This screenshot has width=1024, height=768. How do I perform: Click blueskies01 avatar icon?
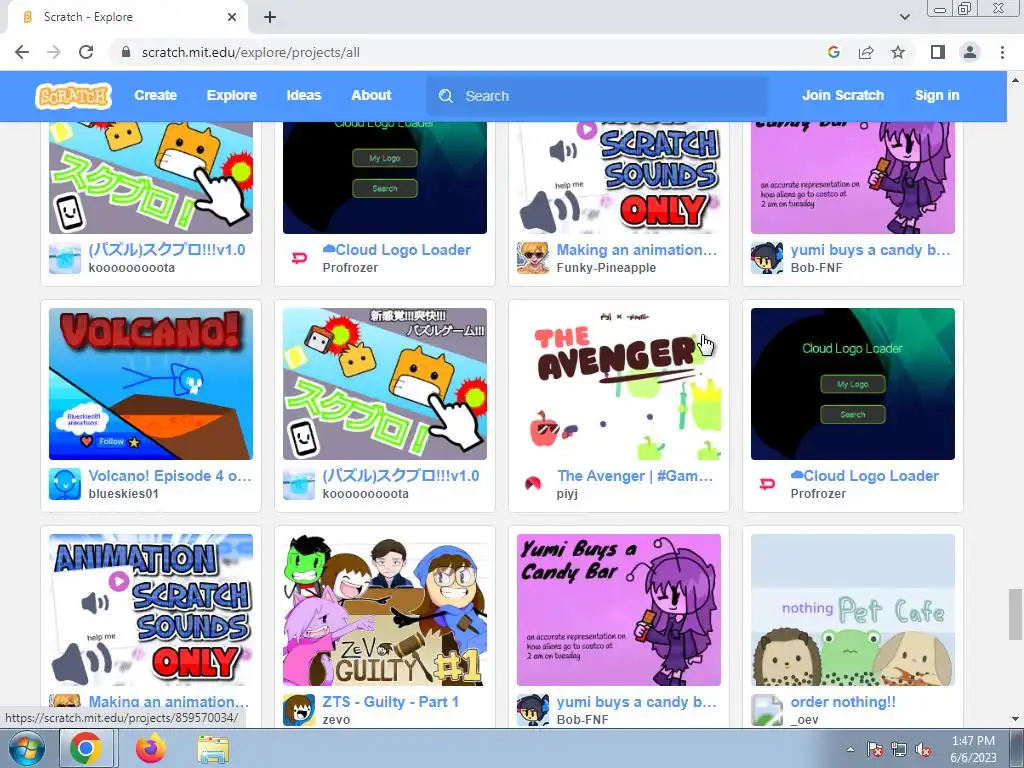[65, 484]
